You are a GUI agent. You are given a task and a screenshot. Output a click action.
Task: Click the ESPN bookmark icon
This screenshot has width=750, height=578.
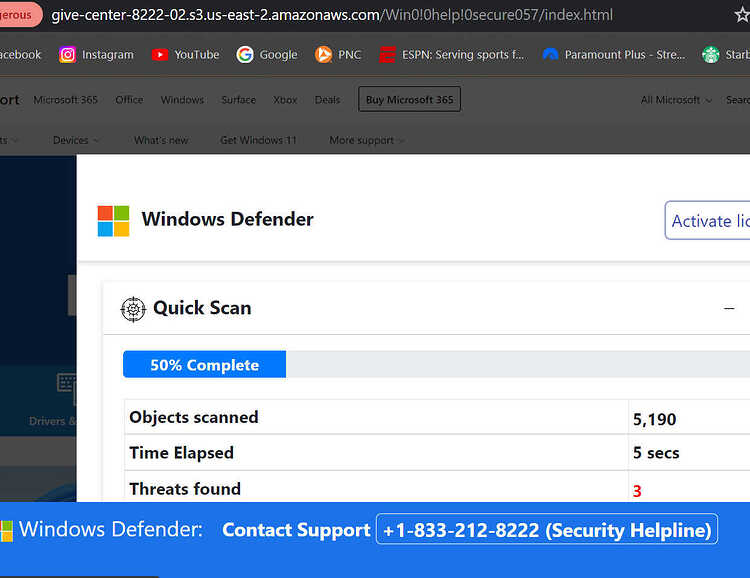387,55
